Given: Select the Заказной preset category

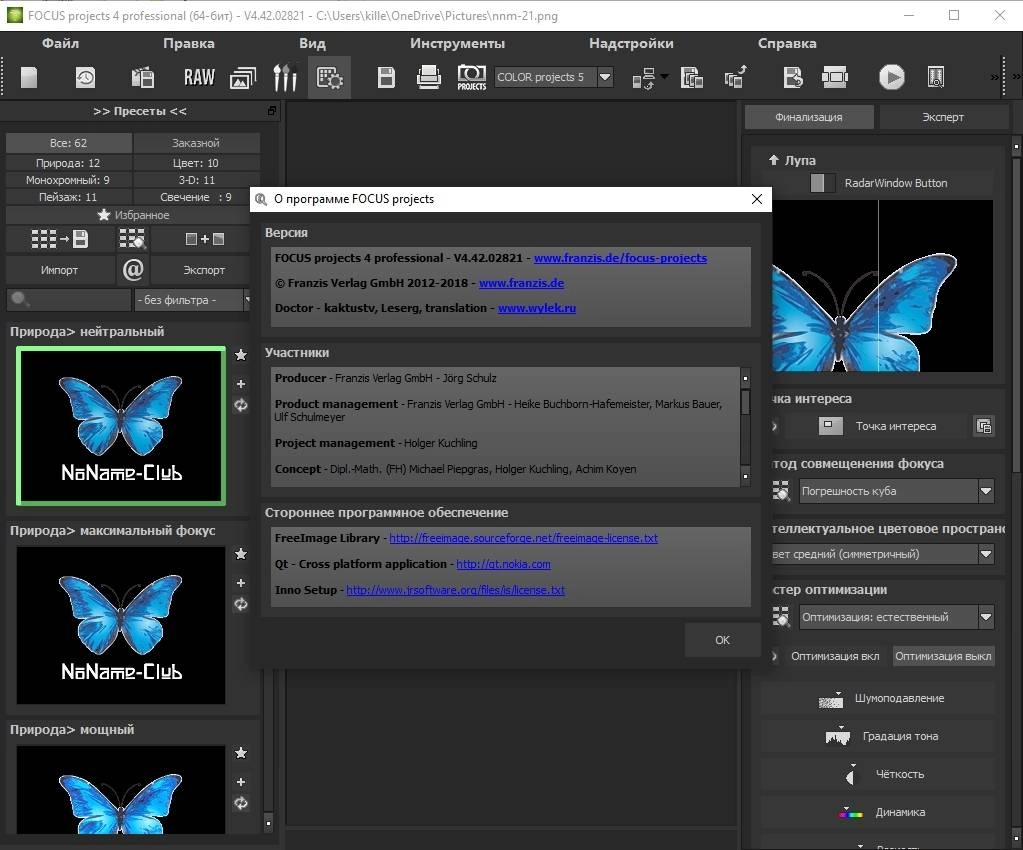Looking at the screenshot, I should [196, 143].
